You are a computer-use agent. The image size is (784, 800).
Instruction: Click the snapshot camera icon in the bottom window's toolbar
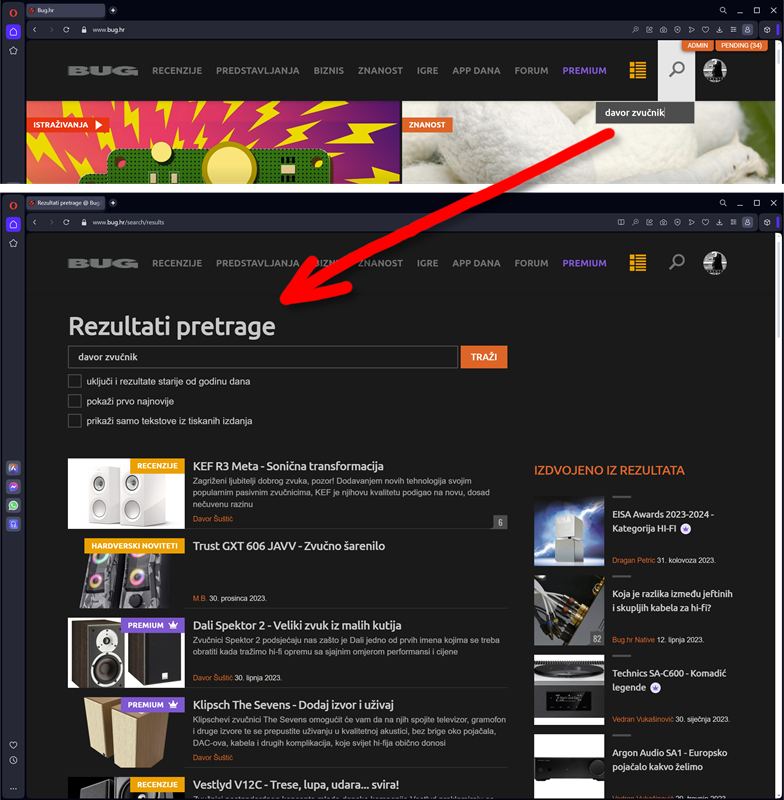point(663,222)
